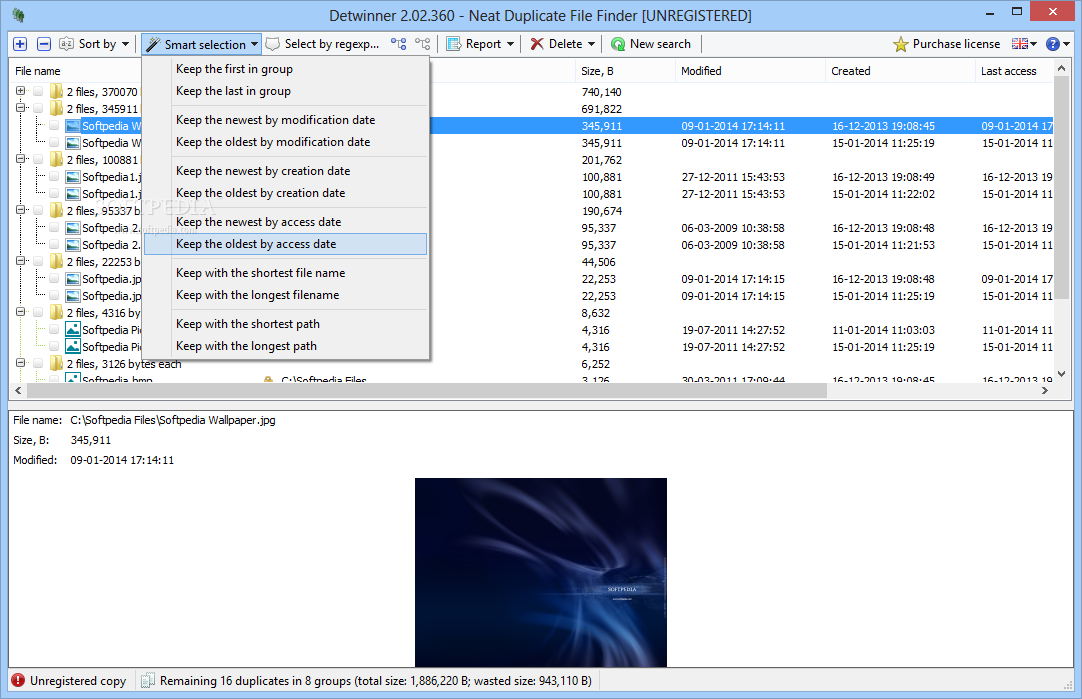Click the folder icon of 3126 bytes group
This screenshot has width=1082, height=699.
[57, 364]
